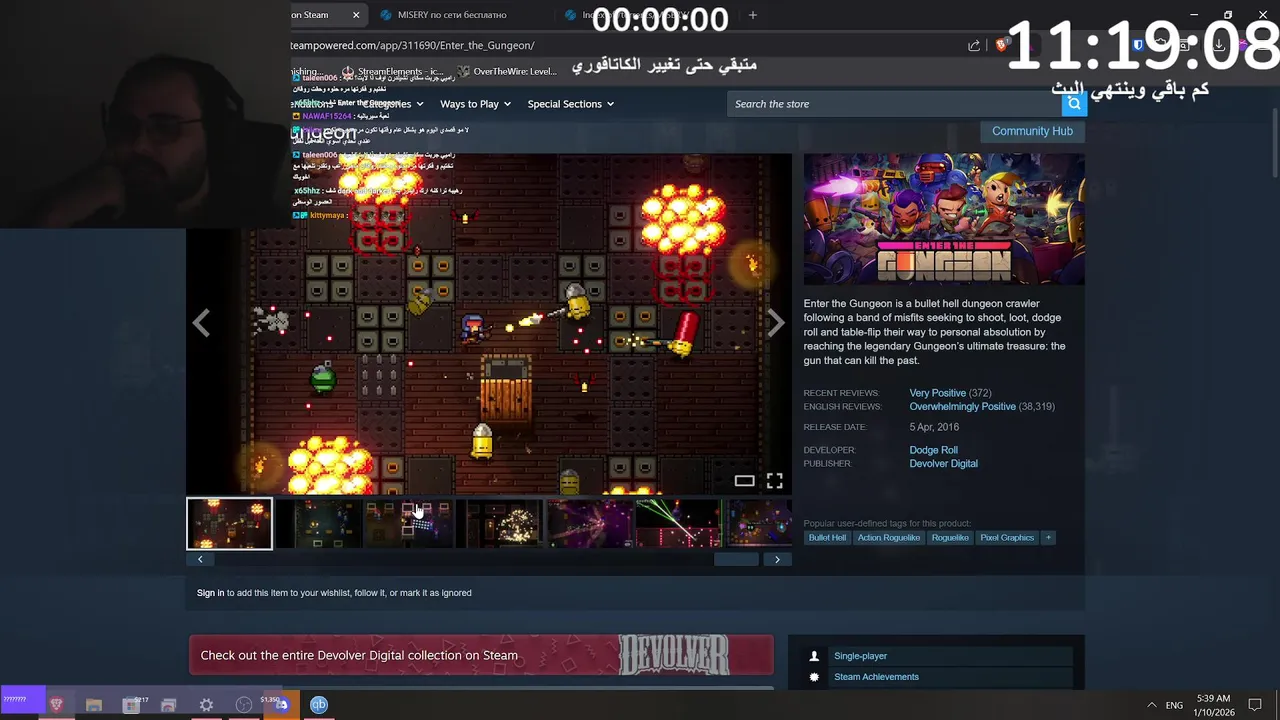Expand the Ways to Play menu
The height and width of the screenshot is (720, 1280).
[475, 104]
